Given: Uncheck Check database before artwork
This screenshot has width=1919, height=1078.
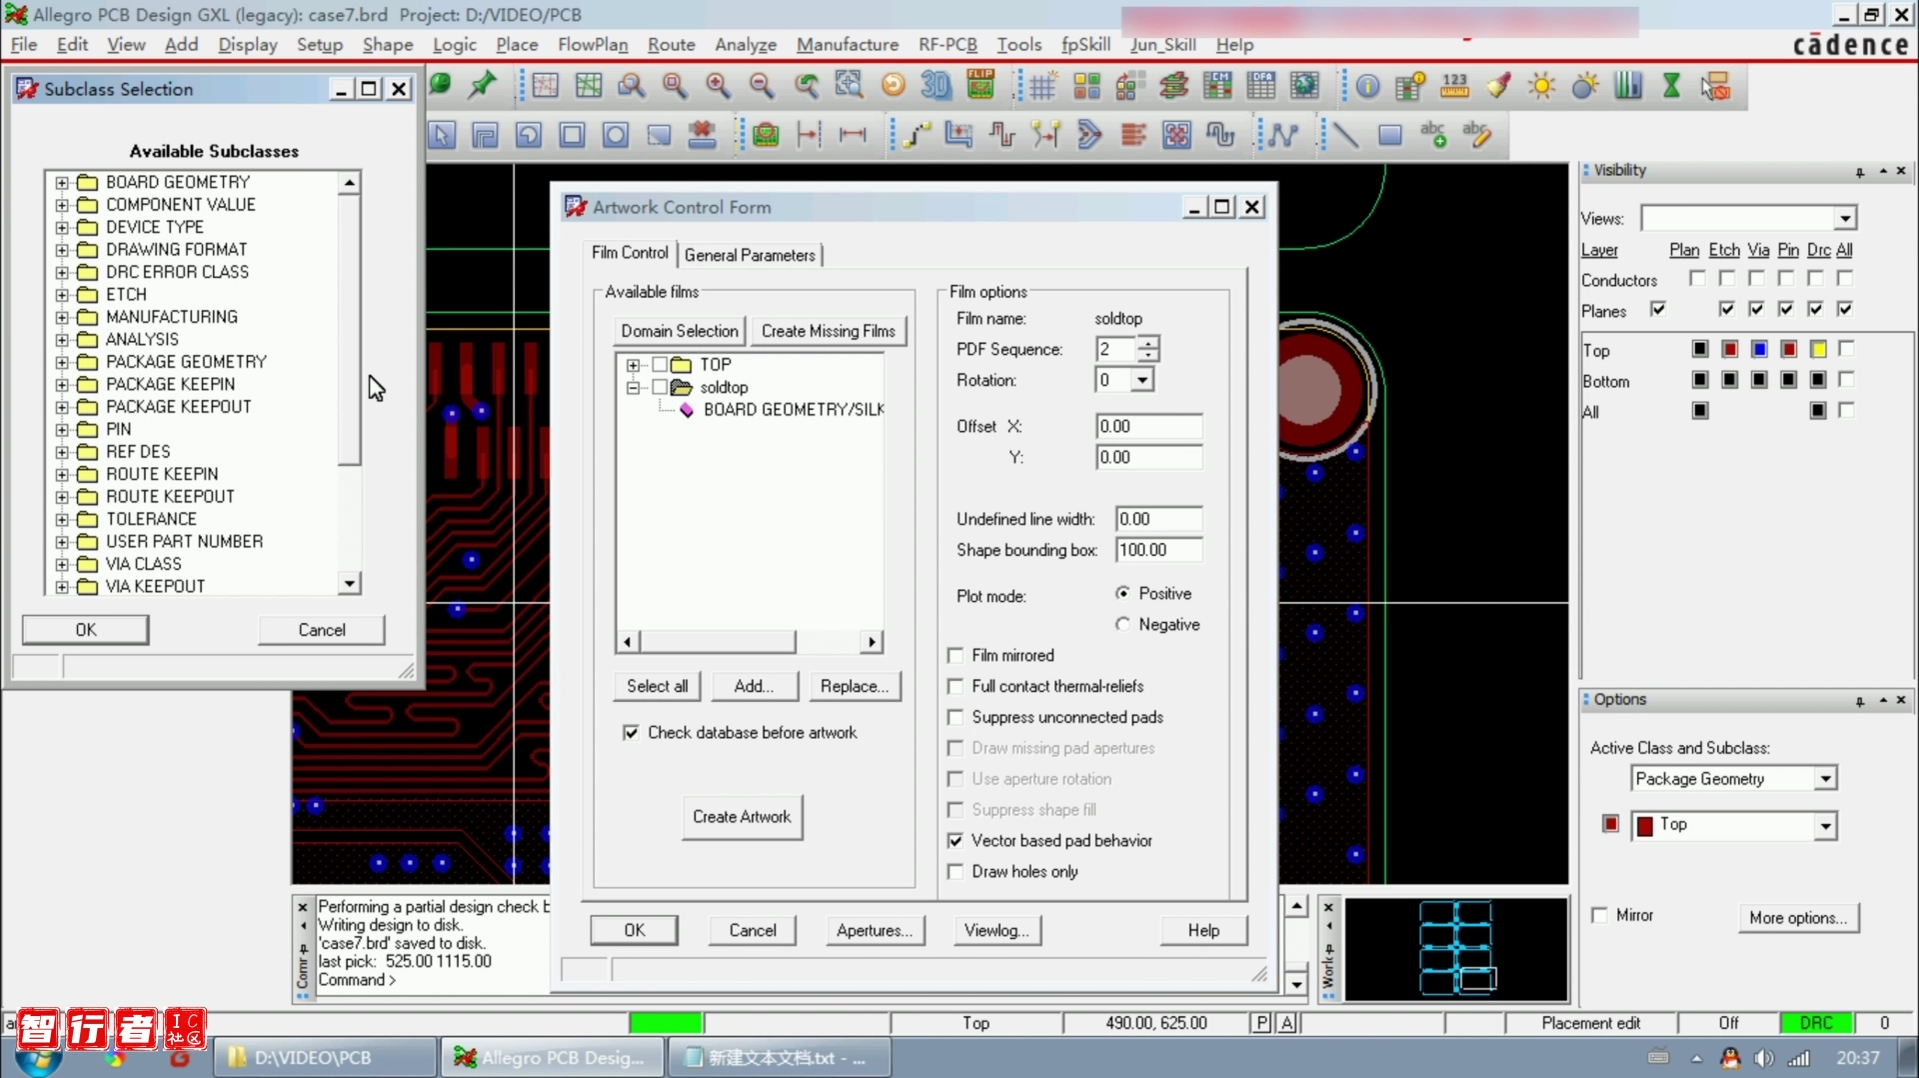Looking at the screenshot, I should pos(631,733).
